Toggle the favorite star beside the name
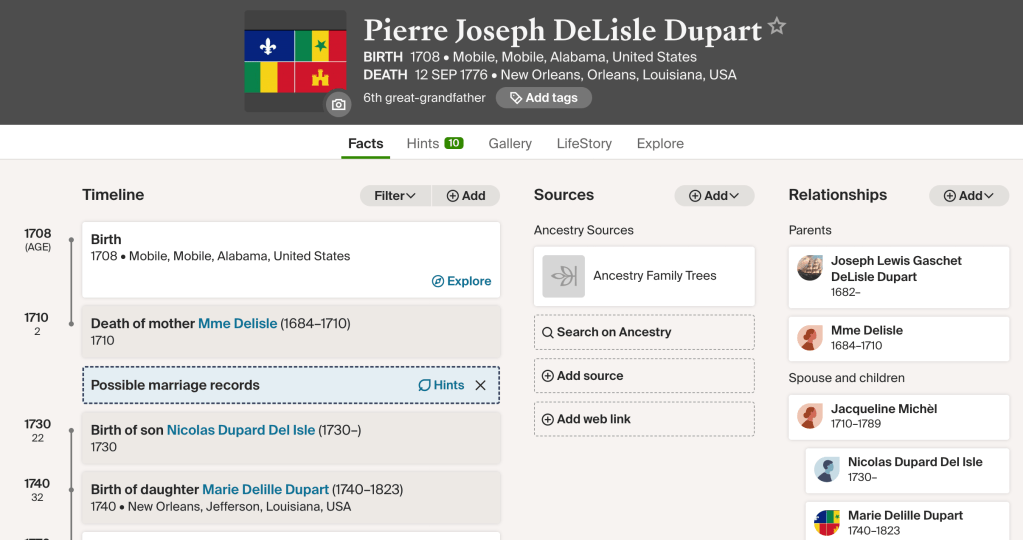The image size is (1023, 540). [777, 27]
